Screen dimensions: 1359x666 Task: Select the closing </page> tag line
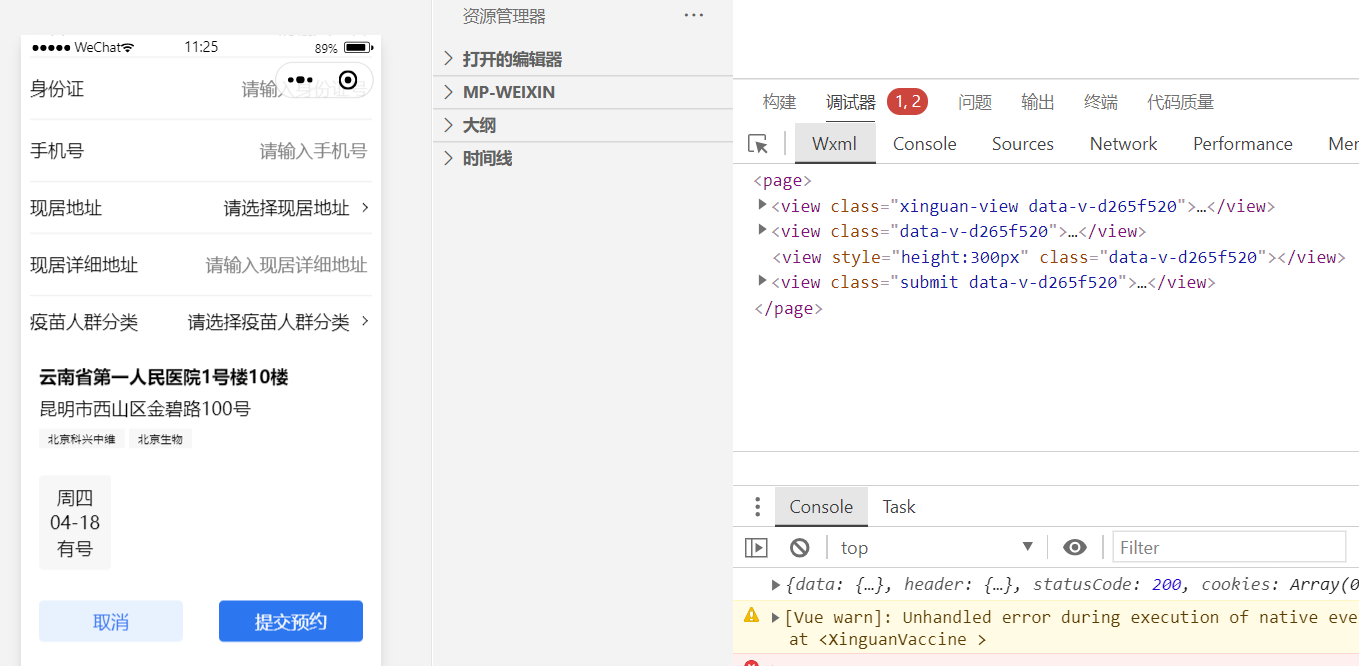point(788,308)
